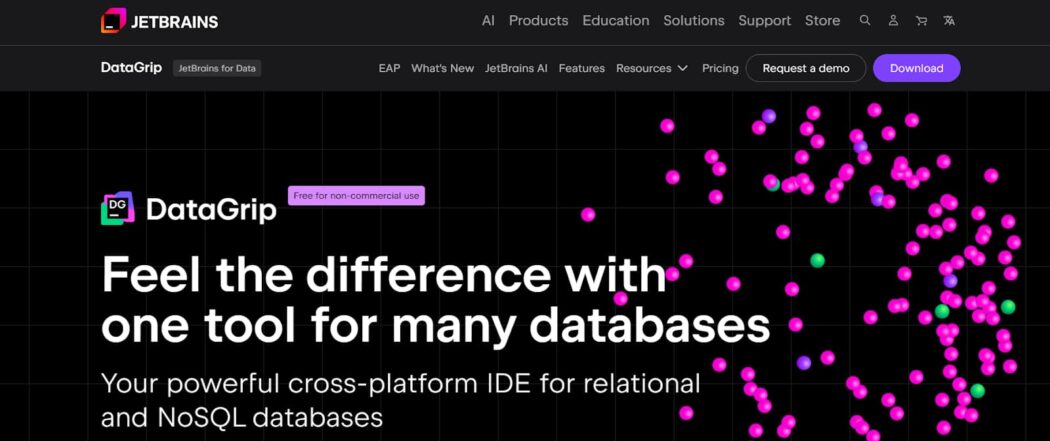Screen dimensions: 1050x441
Task: Go to DataGrip product home link
Action: (131, 68)
